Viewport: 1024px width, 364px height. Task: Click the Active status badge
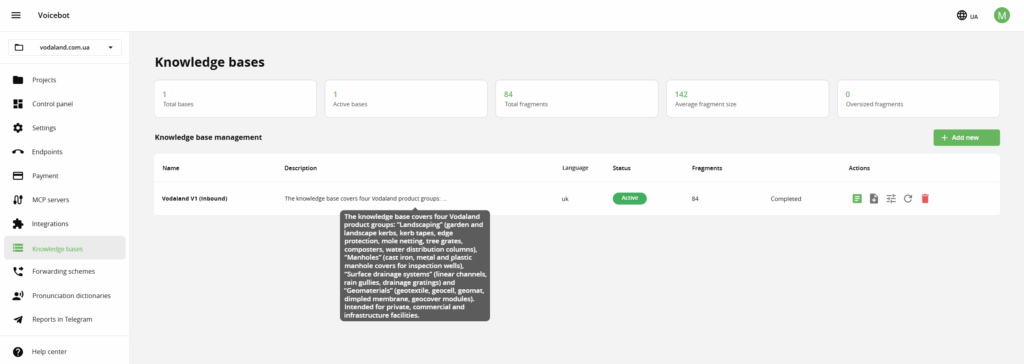coord(630,199)
